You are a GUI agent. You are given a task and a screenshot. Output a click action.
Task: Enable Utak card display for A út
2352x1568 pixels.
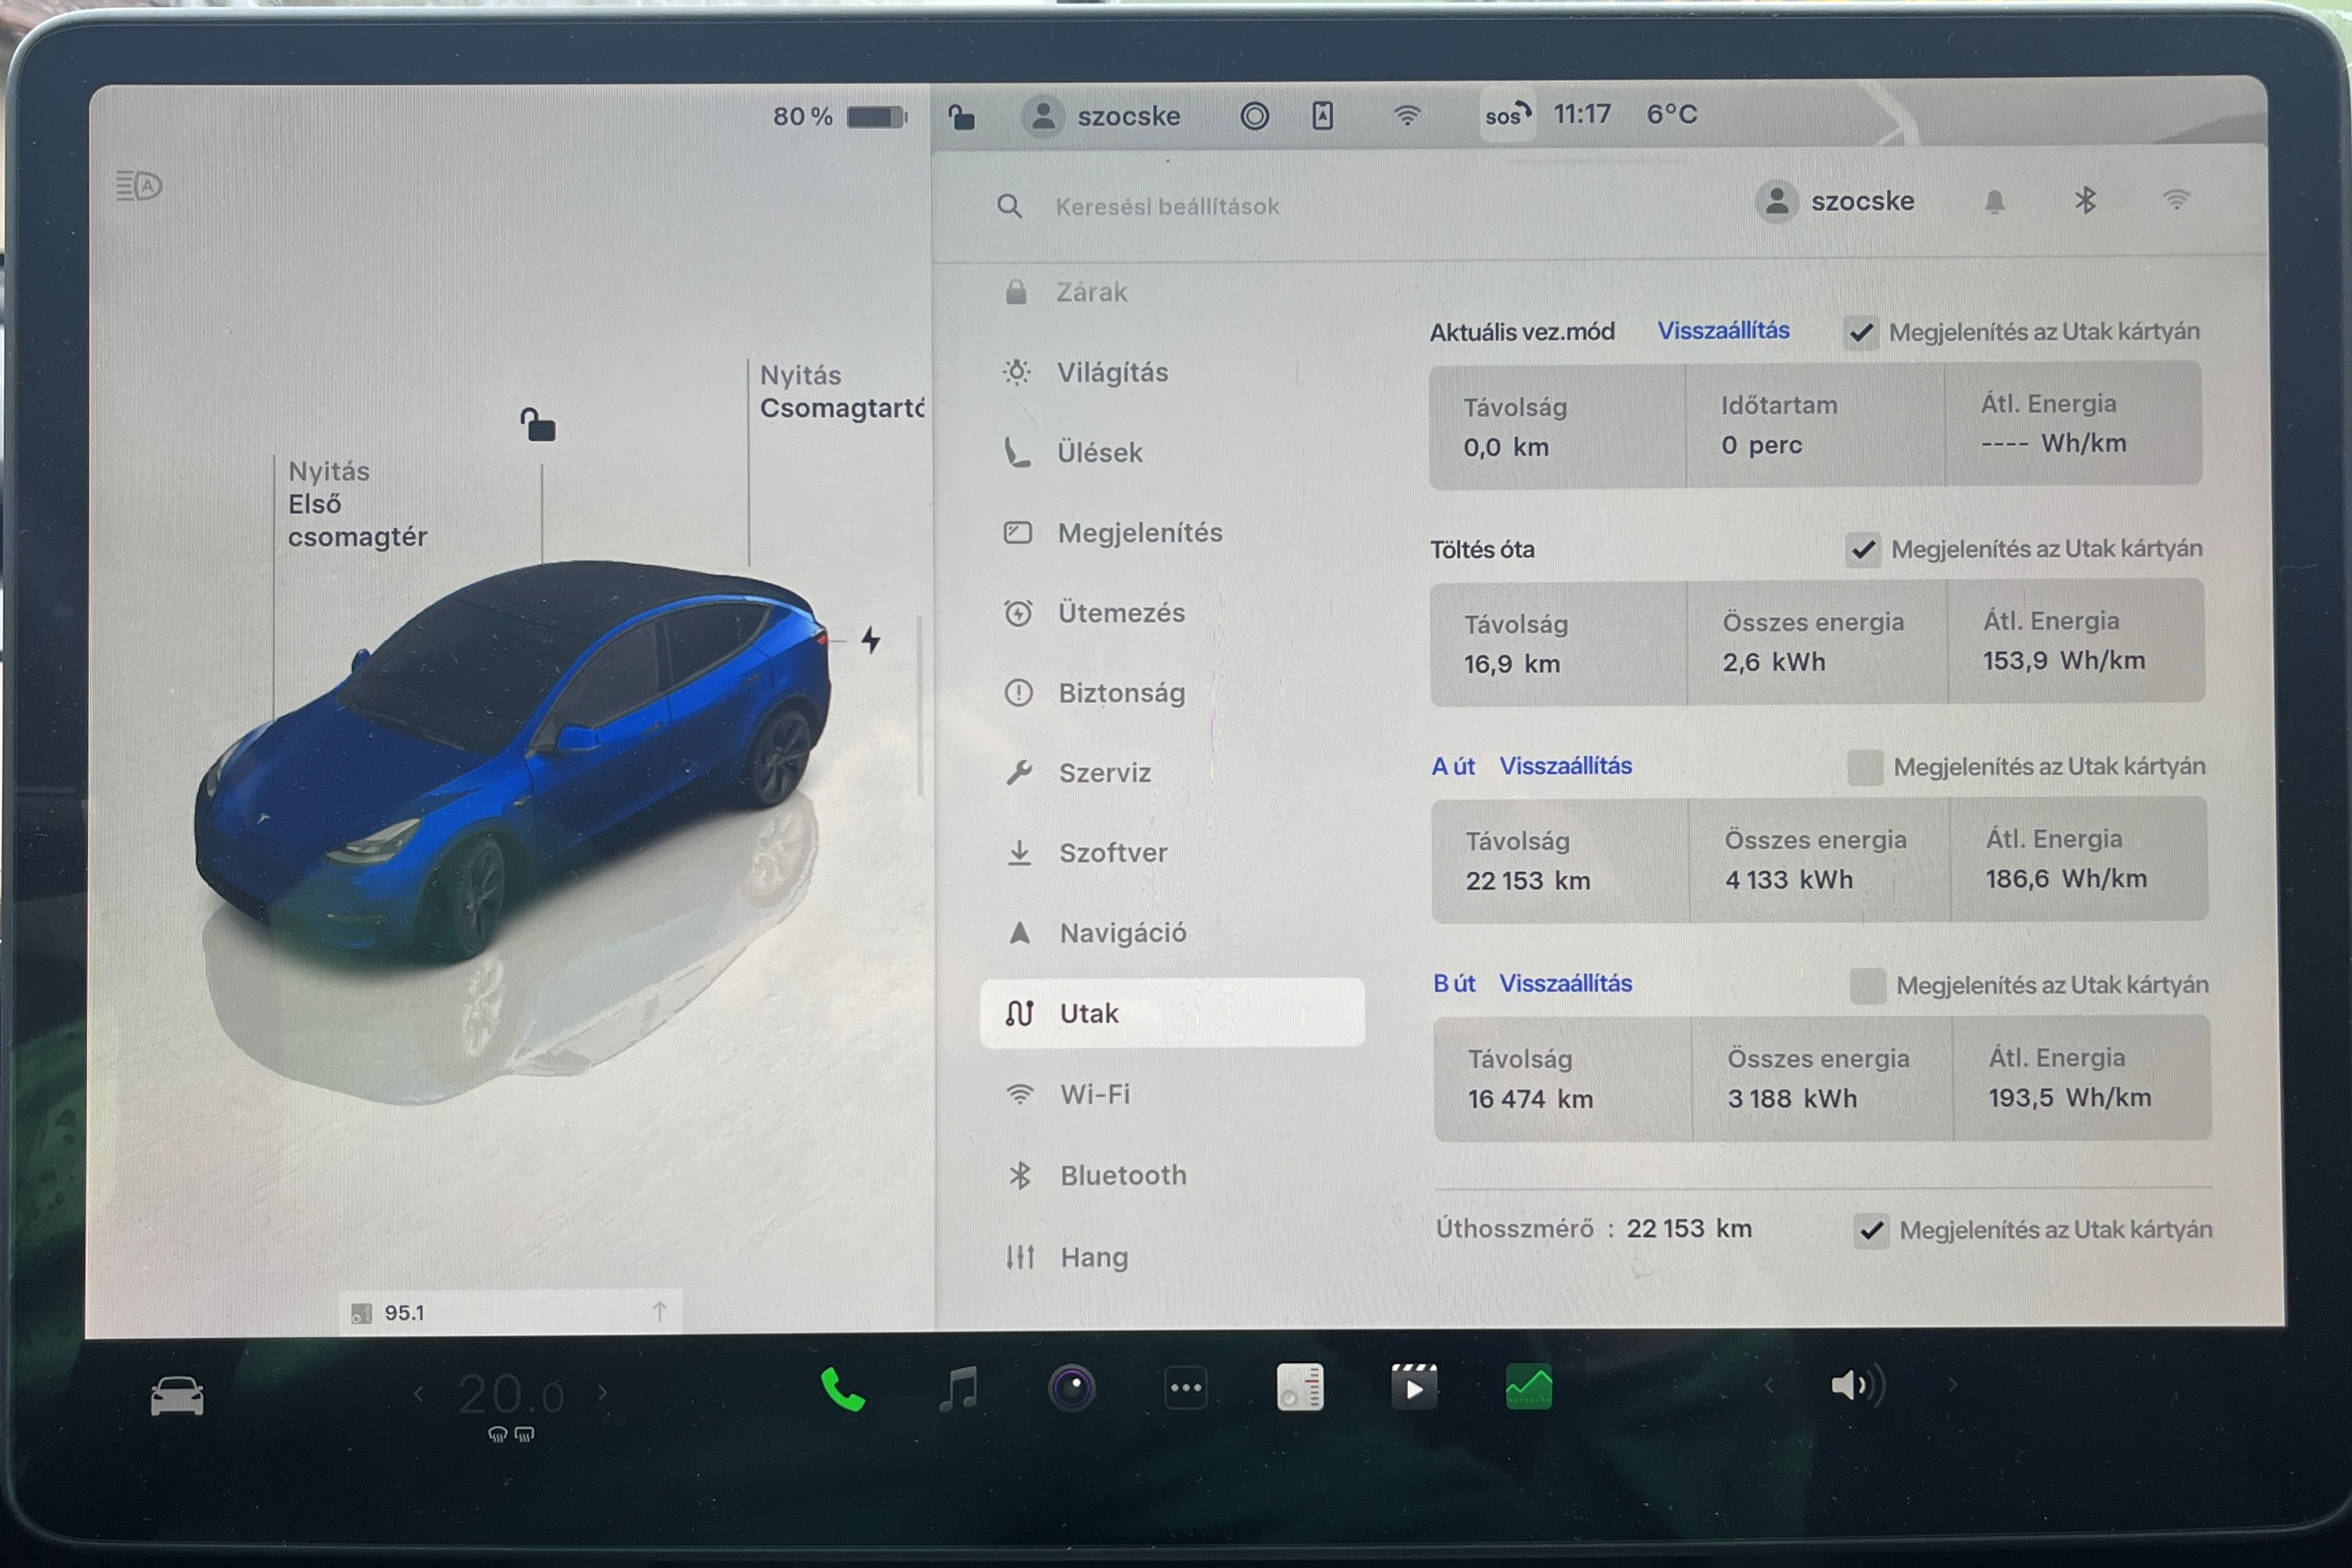pos(1864,767)
